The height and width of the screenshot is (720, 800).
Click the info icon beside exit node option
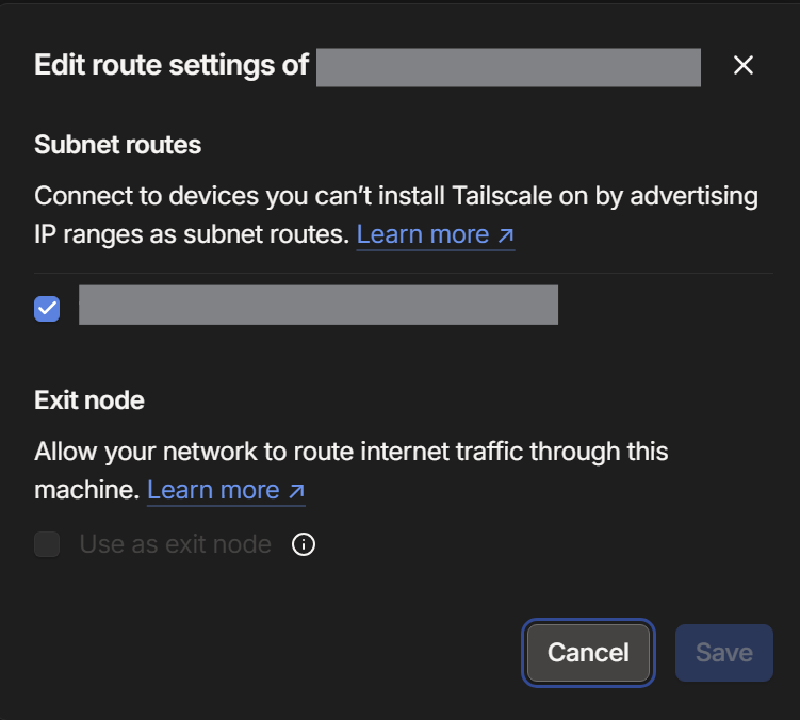point(303,545)
